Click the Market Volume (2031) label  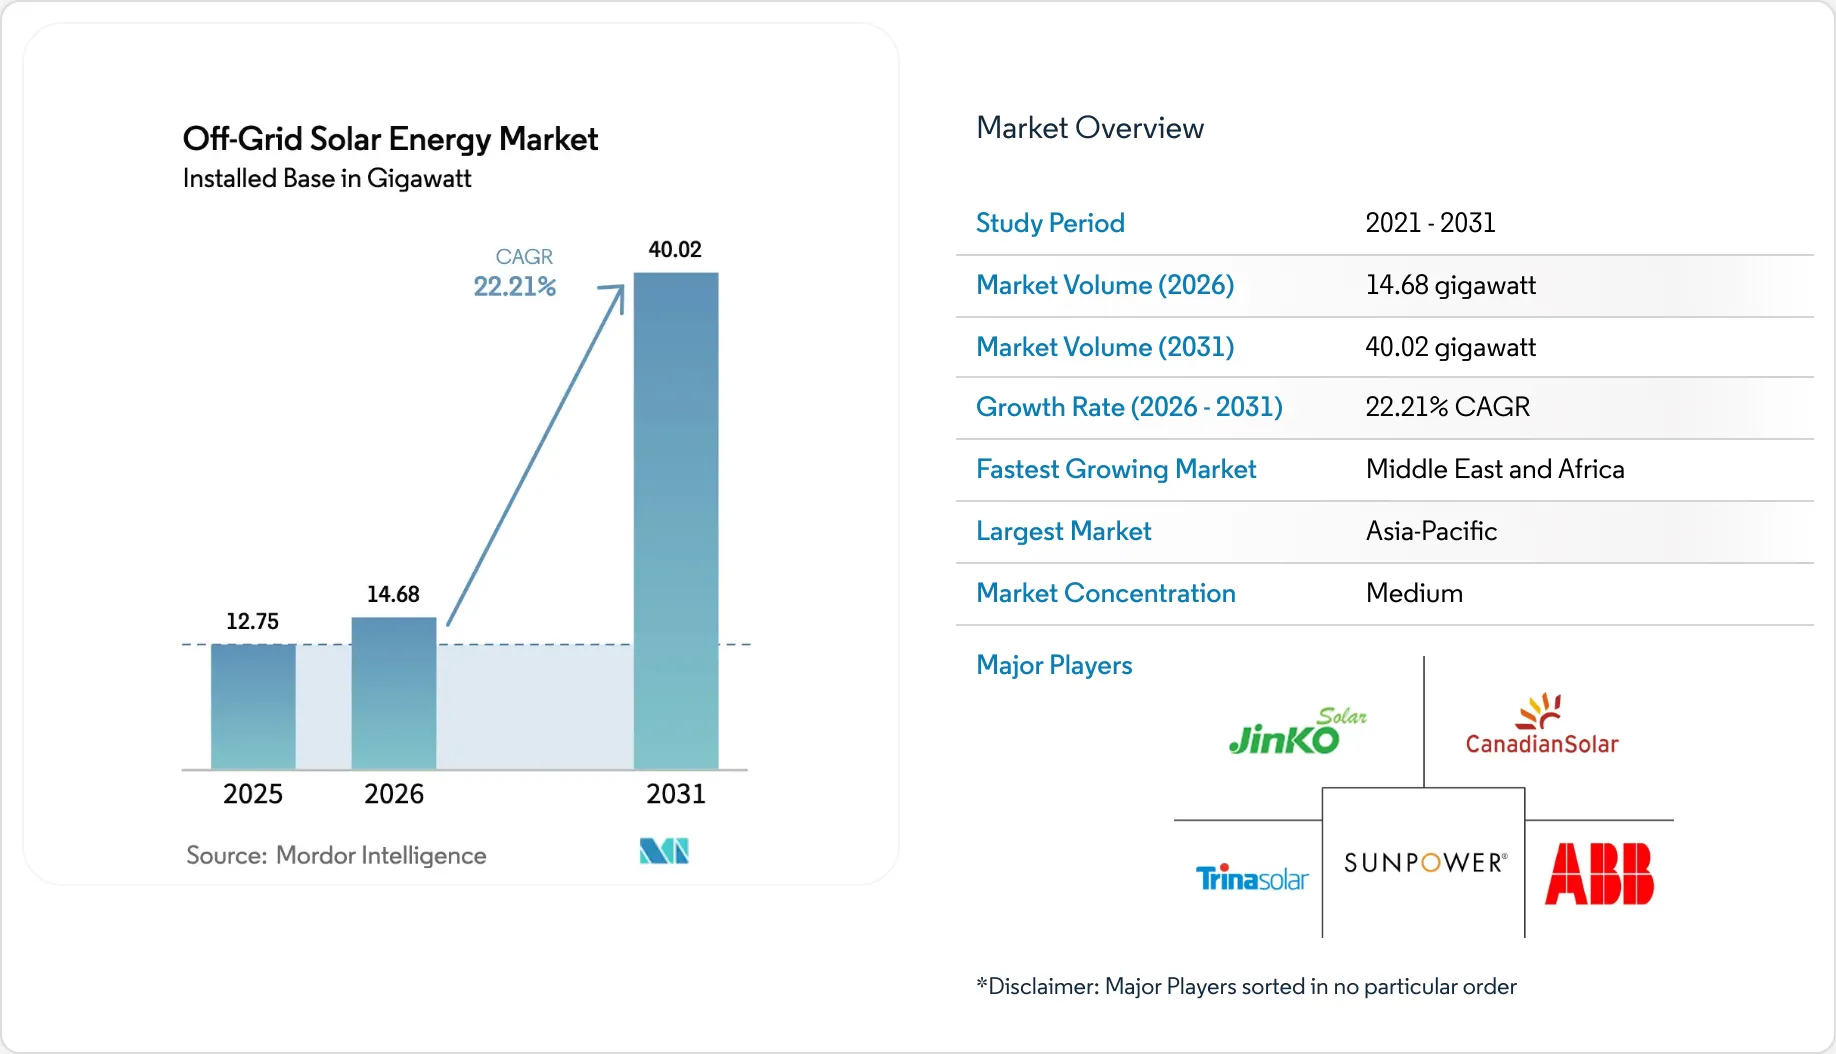1105,347
